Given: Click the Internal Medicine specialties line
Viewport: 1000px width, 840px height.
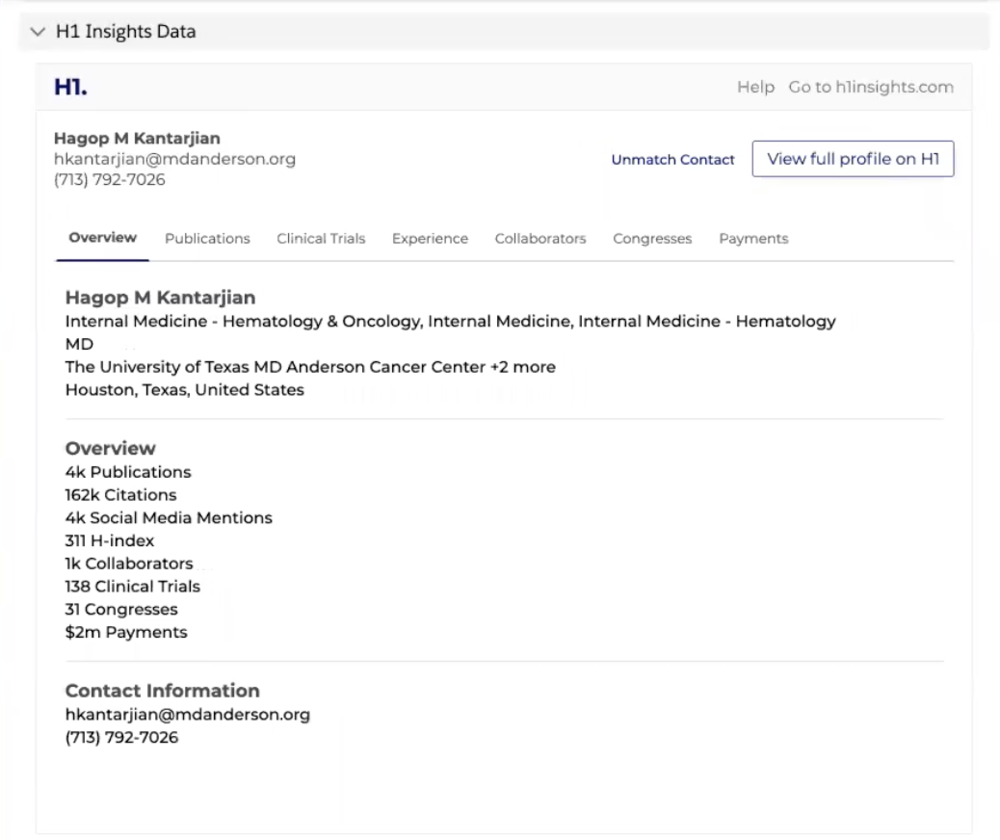Looking at the screenshot, I should click(x=450, y=321).
